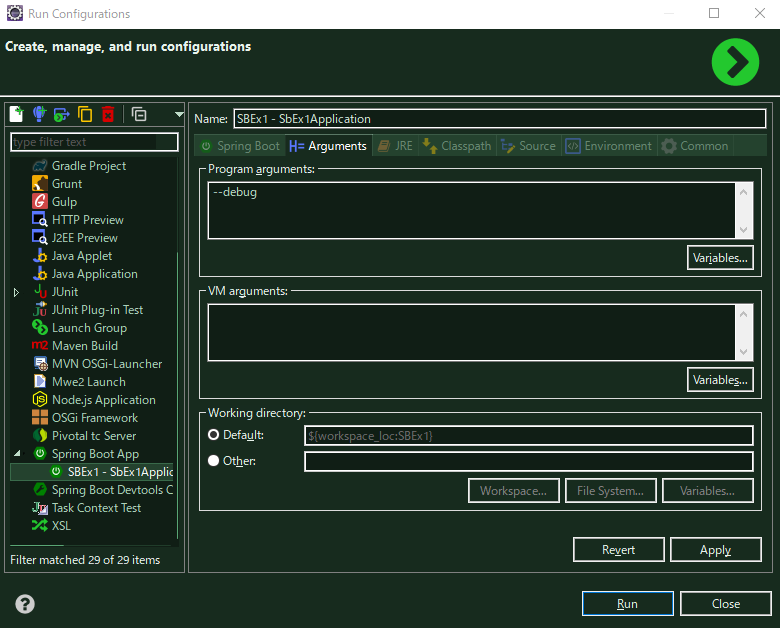Screen dimensions: 780x628
Task: Collapse all tree items via toolbar icon
Action: tap(139, 114)
